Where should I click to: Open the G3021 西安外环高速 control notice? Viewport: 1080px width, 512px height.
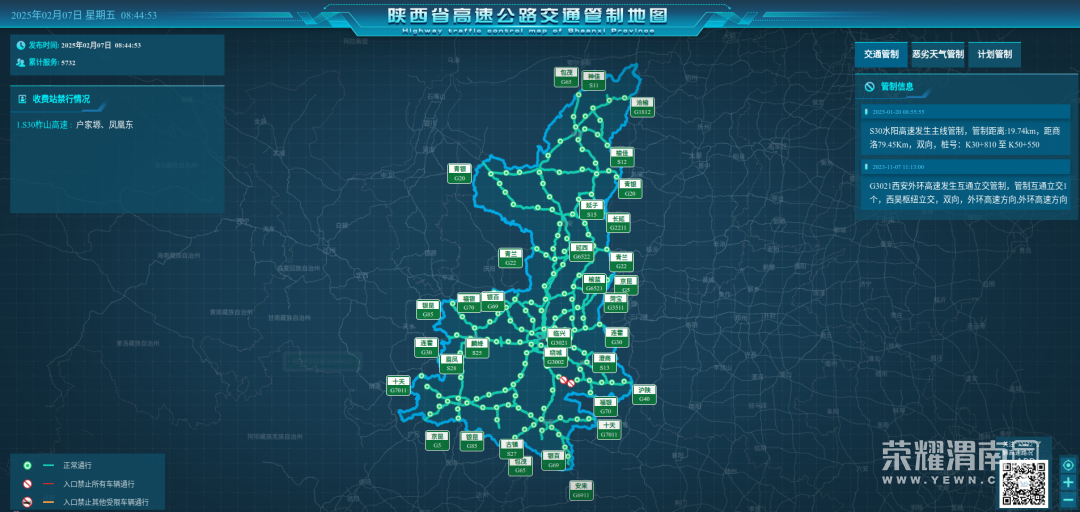coord(964,192)
